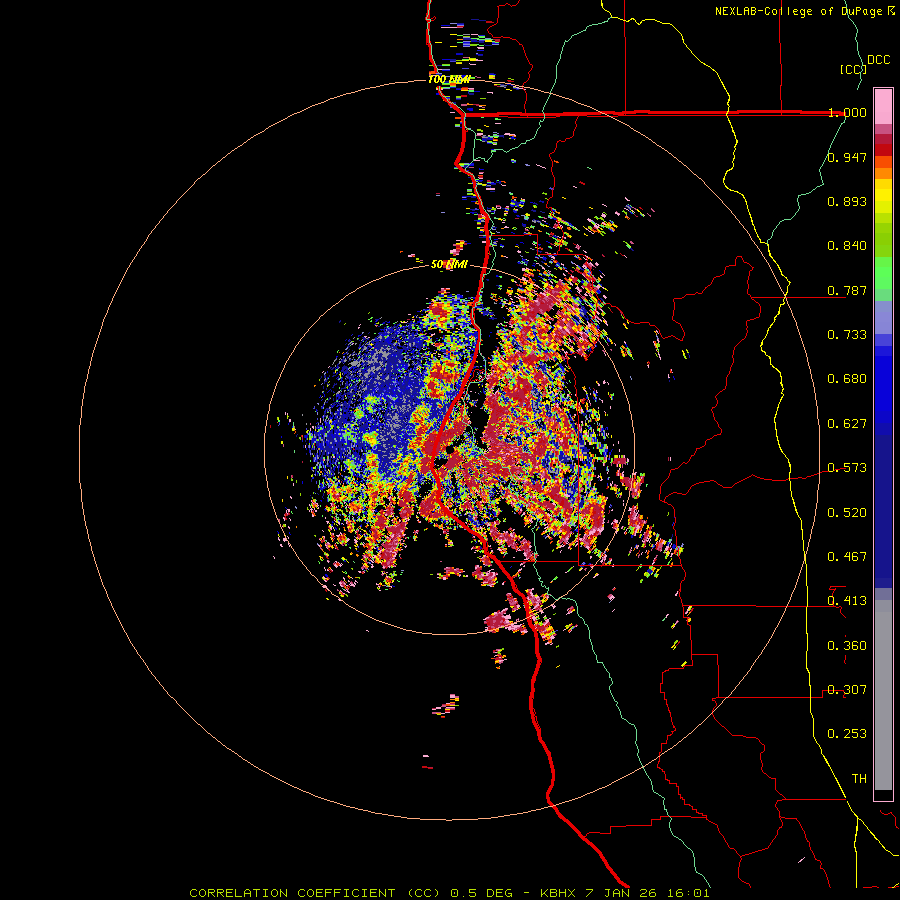Image resolution: width=900 pixels, height=900 pixels.
Task: Click the 0.520 value on the color scale
Action: (x=847, y=513)
